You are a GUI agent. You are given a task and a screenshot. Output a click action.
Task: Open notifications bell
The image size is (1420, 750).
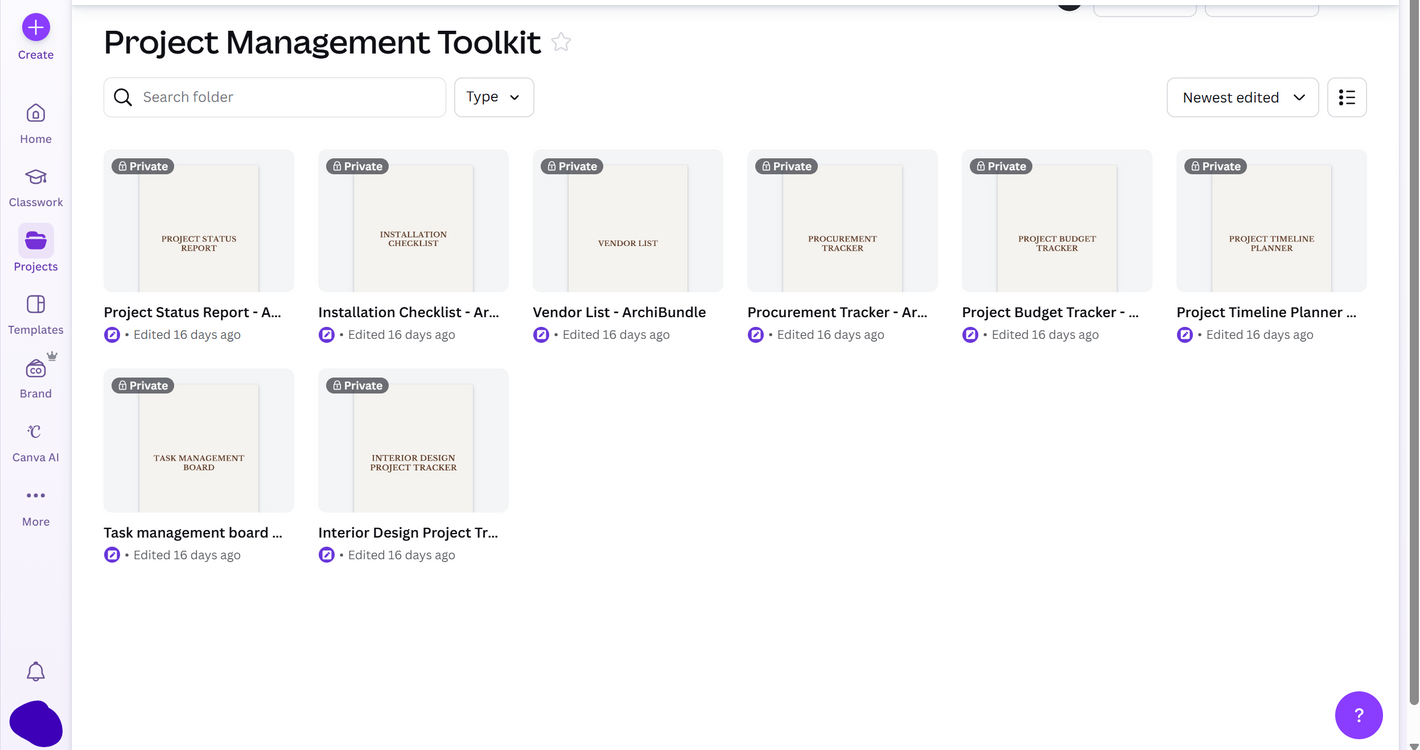tap(36, 671)
